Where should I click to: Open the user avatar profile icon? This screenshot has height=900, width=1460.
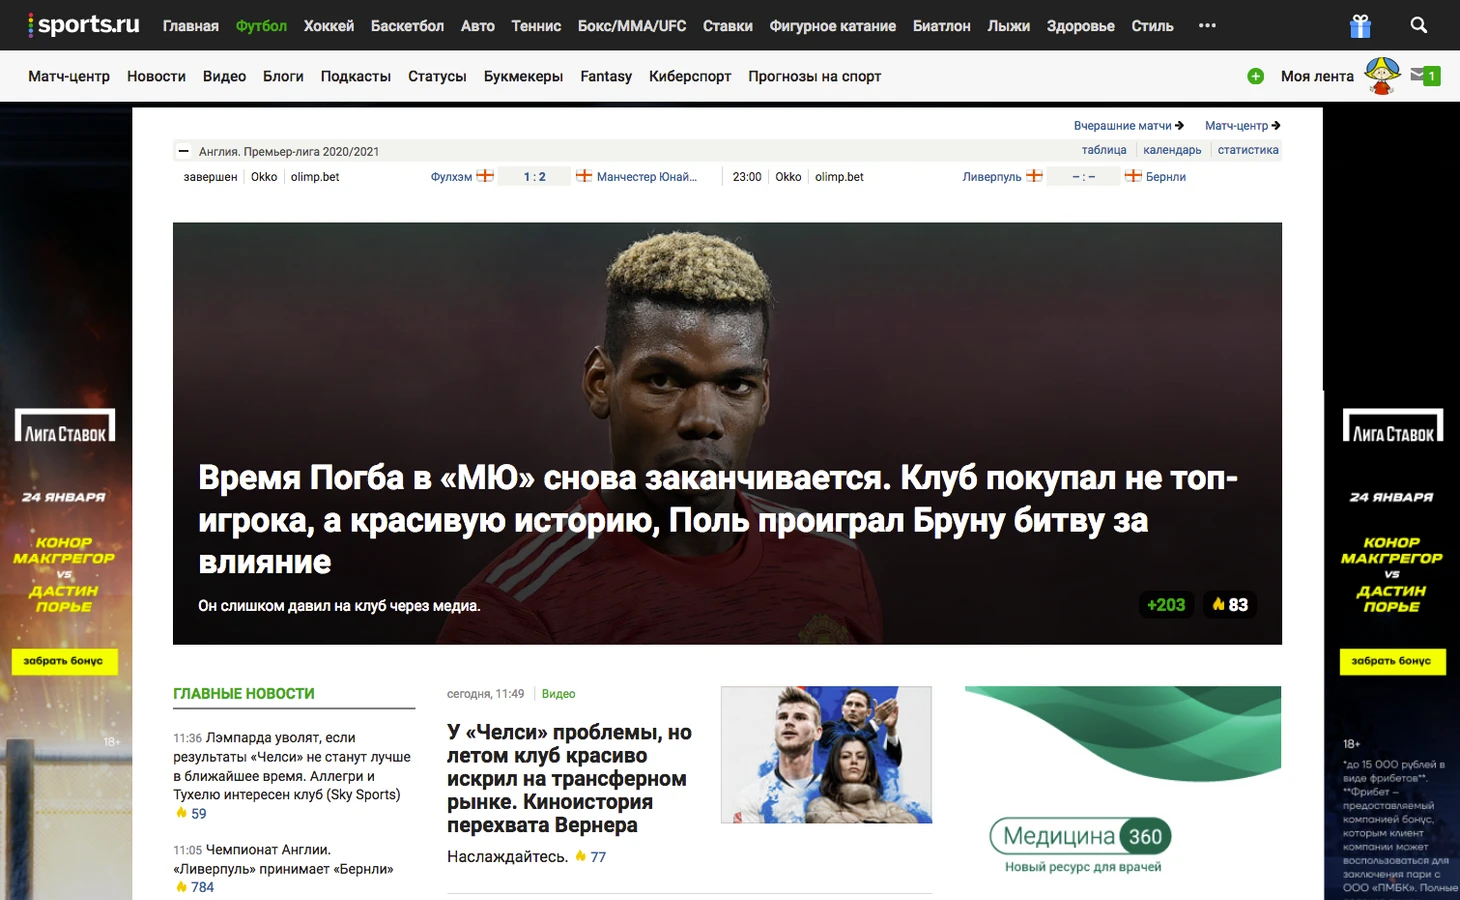(1383, 76)
